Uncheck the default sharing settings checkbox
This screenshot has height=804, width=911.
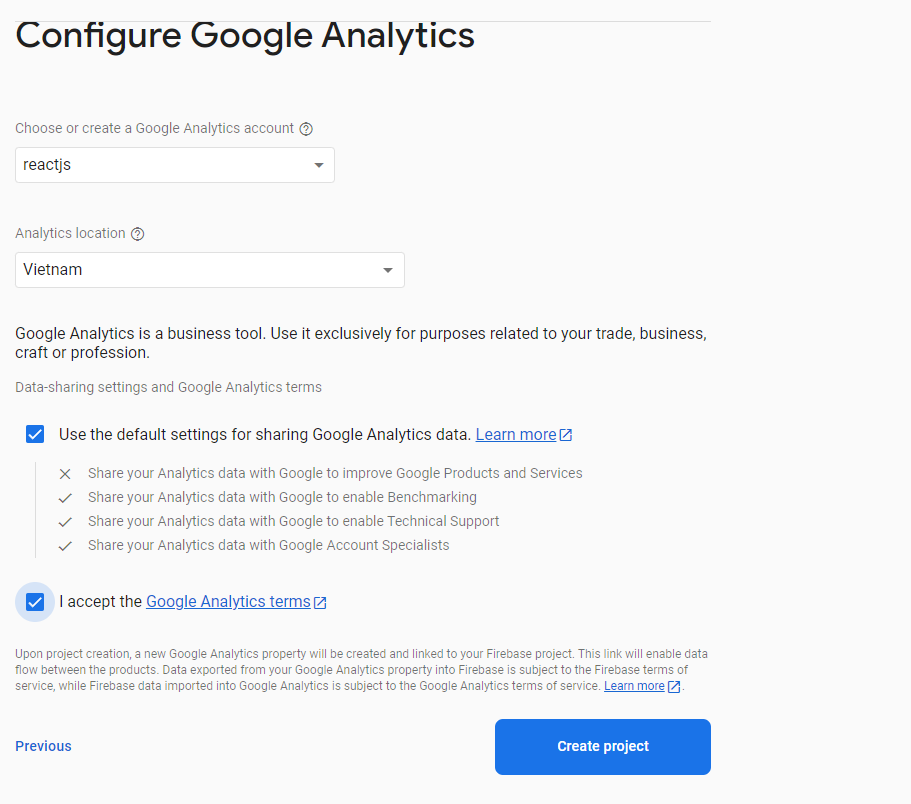[x=35, y=434]
